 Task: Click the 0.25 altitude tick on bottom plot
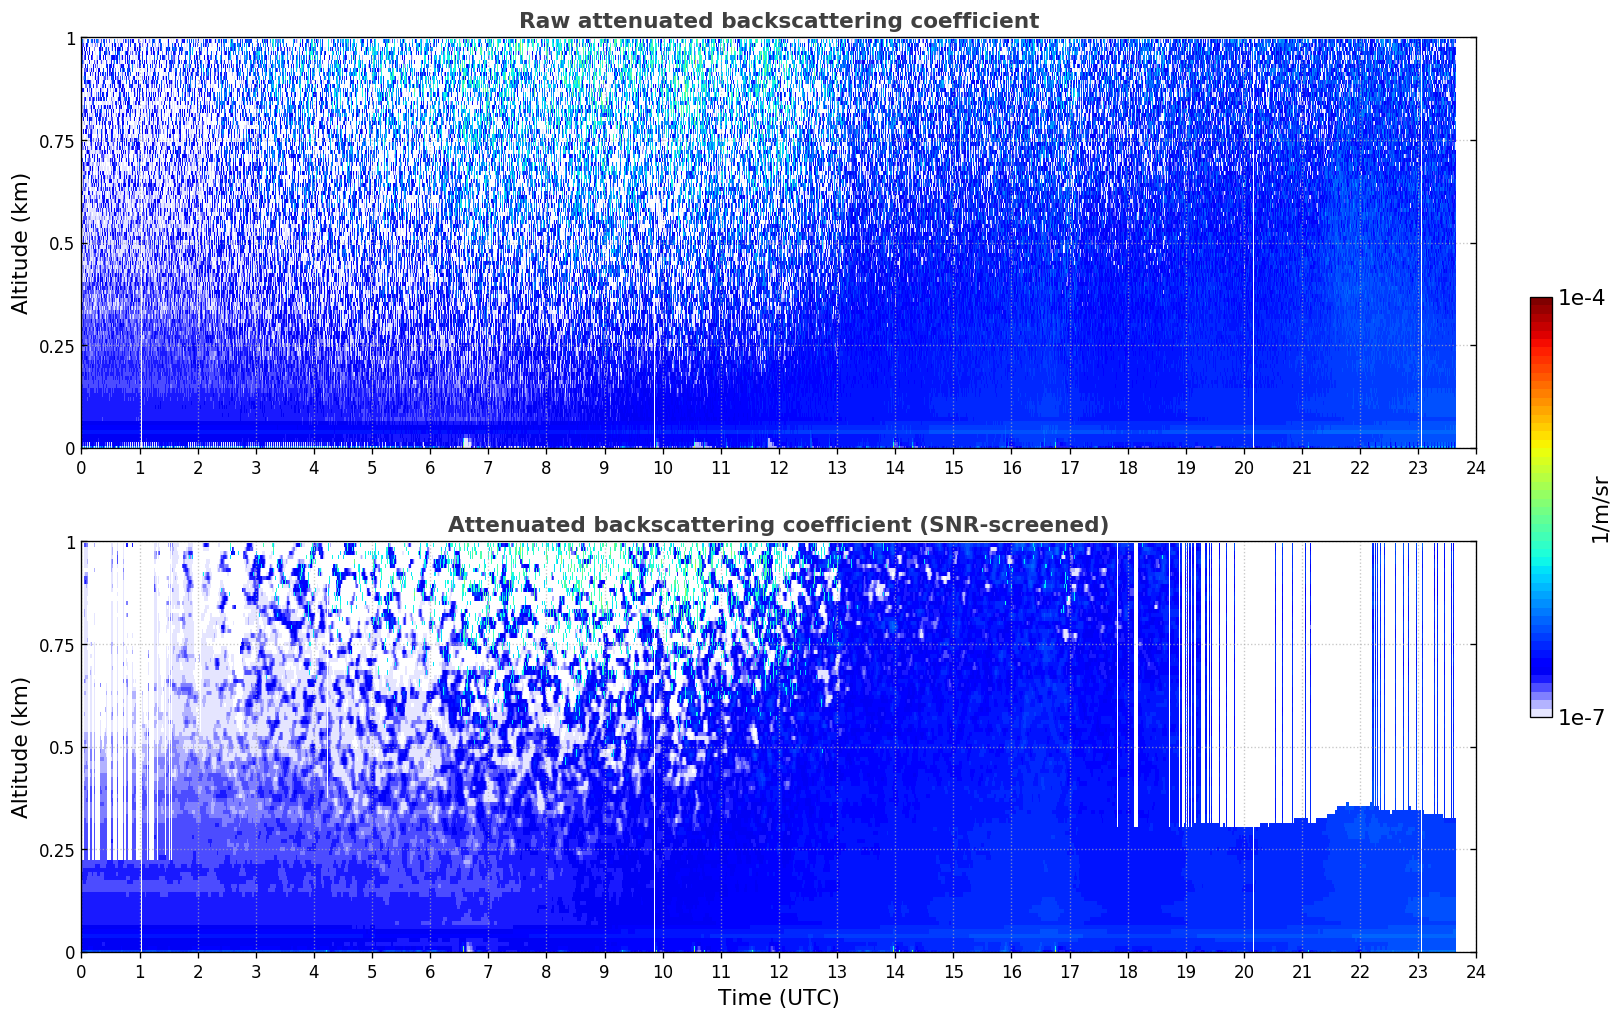pos(57,850)
